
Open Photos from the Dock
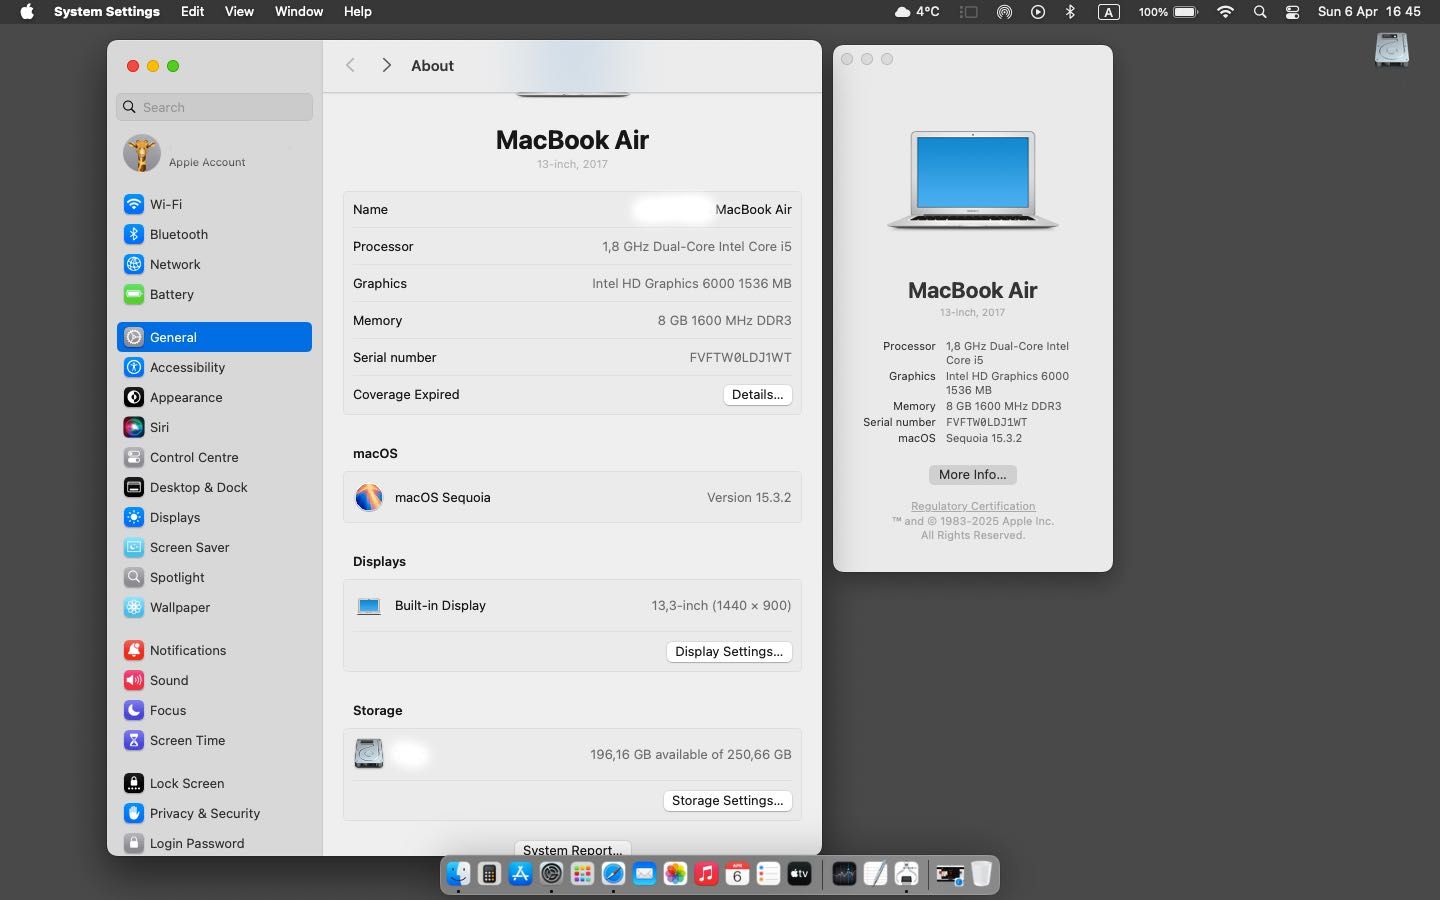[x=675, y=874]
